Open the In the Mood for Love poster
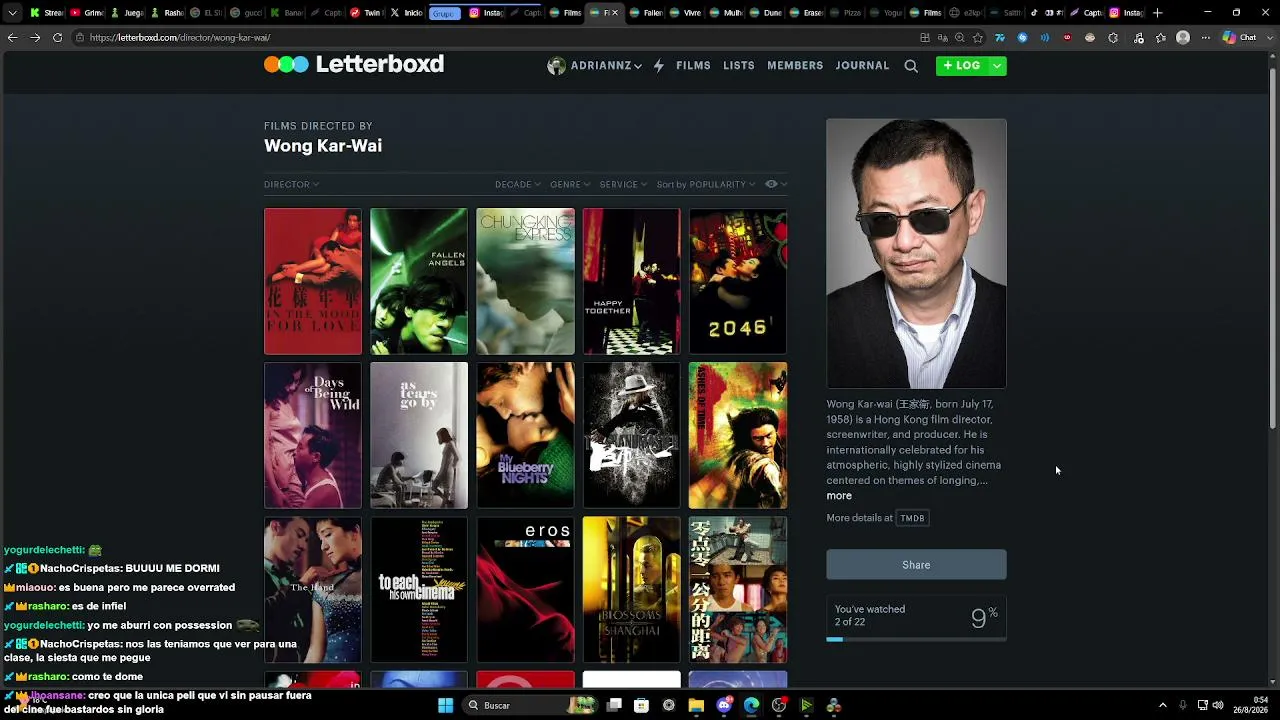The image size is (1280, 720). pyautogui.click(x=313, y=281)
